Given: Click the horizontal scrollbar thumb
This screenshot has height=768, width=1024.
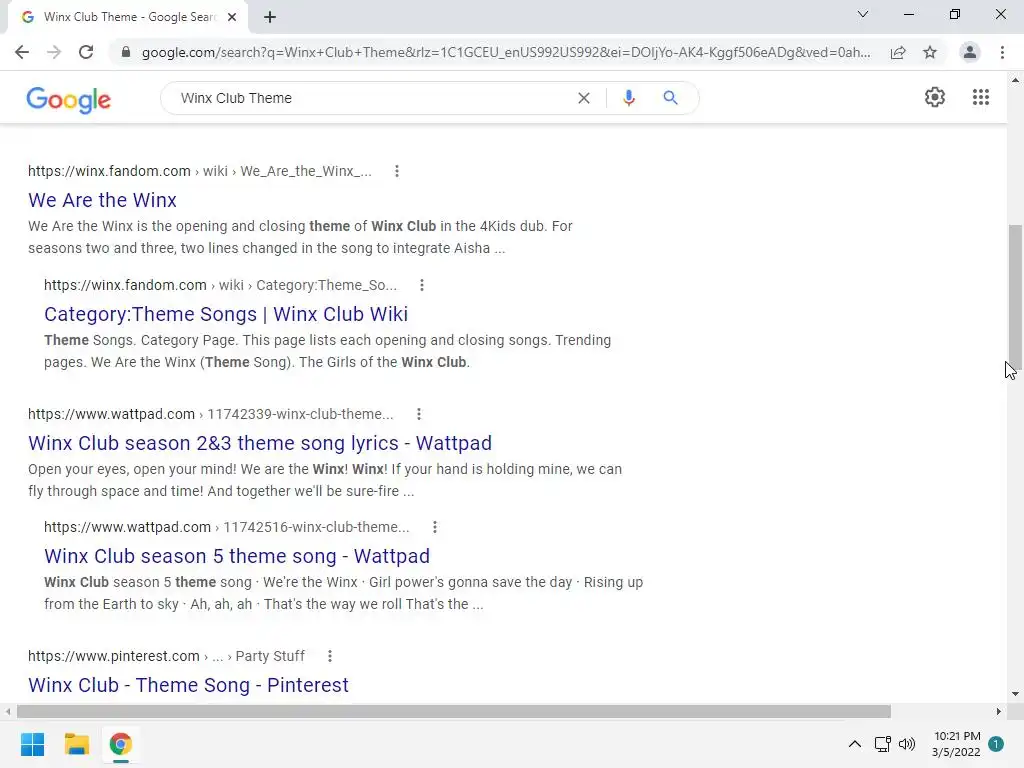Looking at the screenshot, I should pos(454,711).
